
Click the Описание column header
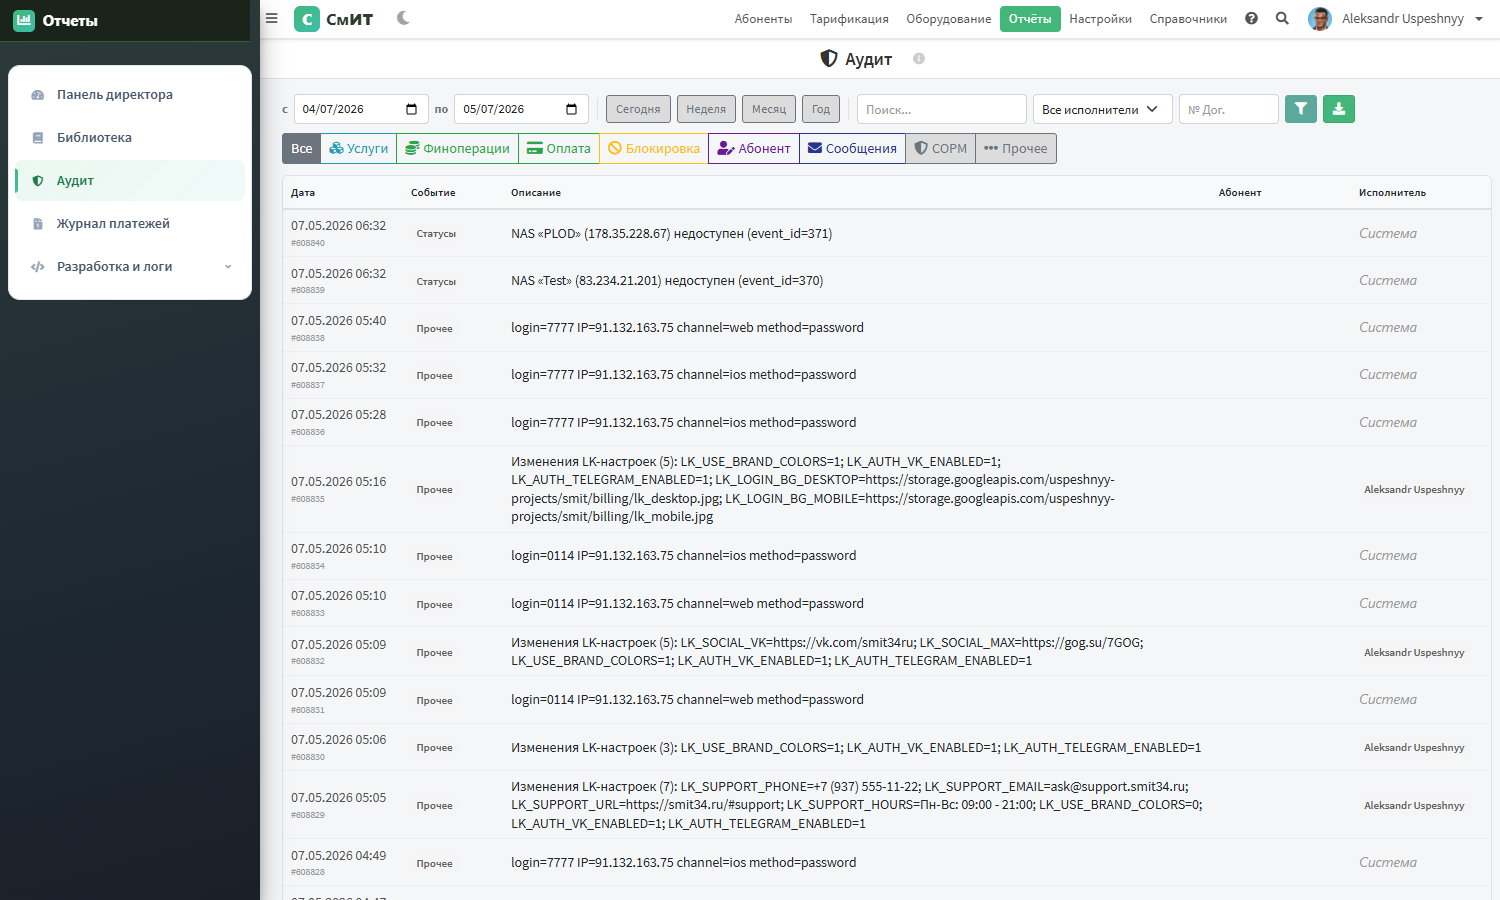coord(536,193)
